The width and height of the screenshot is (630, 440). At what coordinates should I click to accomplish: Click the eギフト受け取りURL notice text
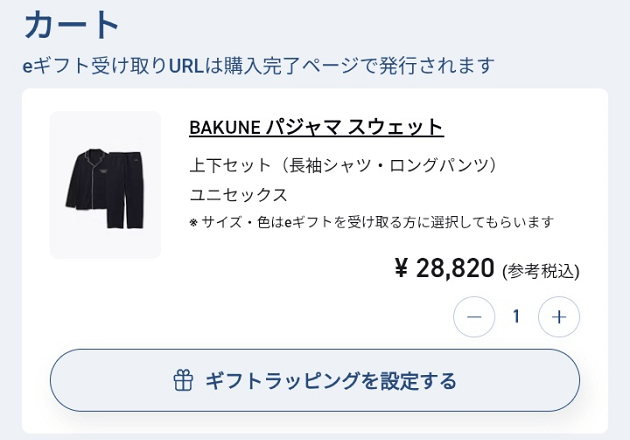pos(259,66)
